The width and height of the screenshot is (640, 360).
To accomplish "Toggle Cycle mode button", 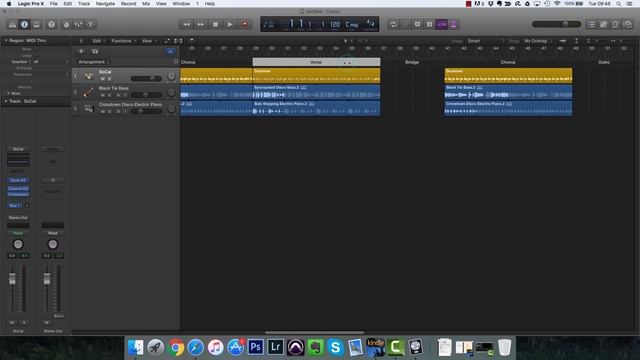I will (393, 24).
